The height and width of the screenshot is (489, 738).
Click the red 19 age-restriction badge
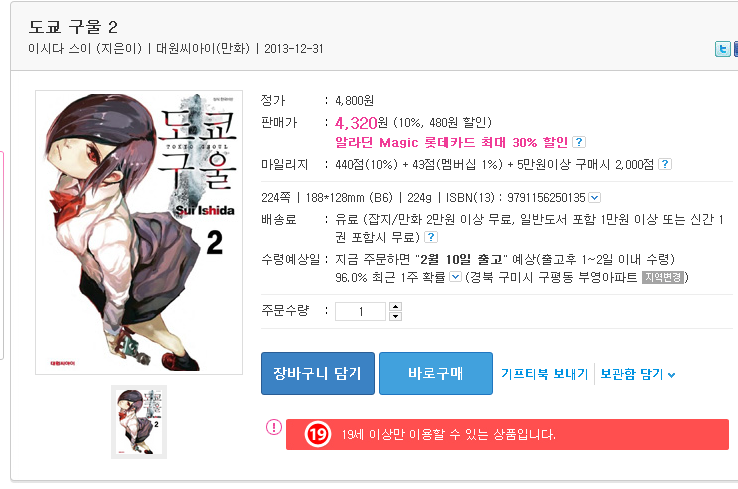pos(318,434)
